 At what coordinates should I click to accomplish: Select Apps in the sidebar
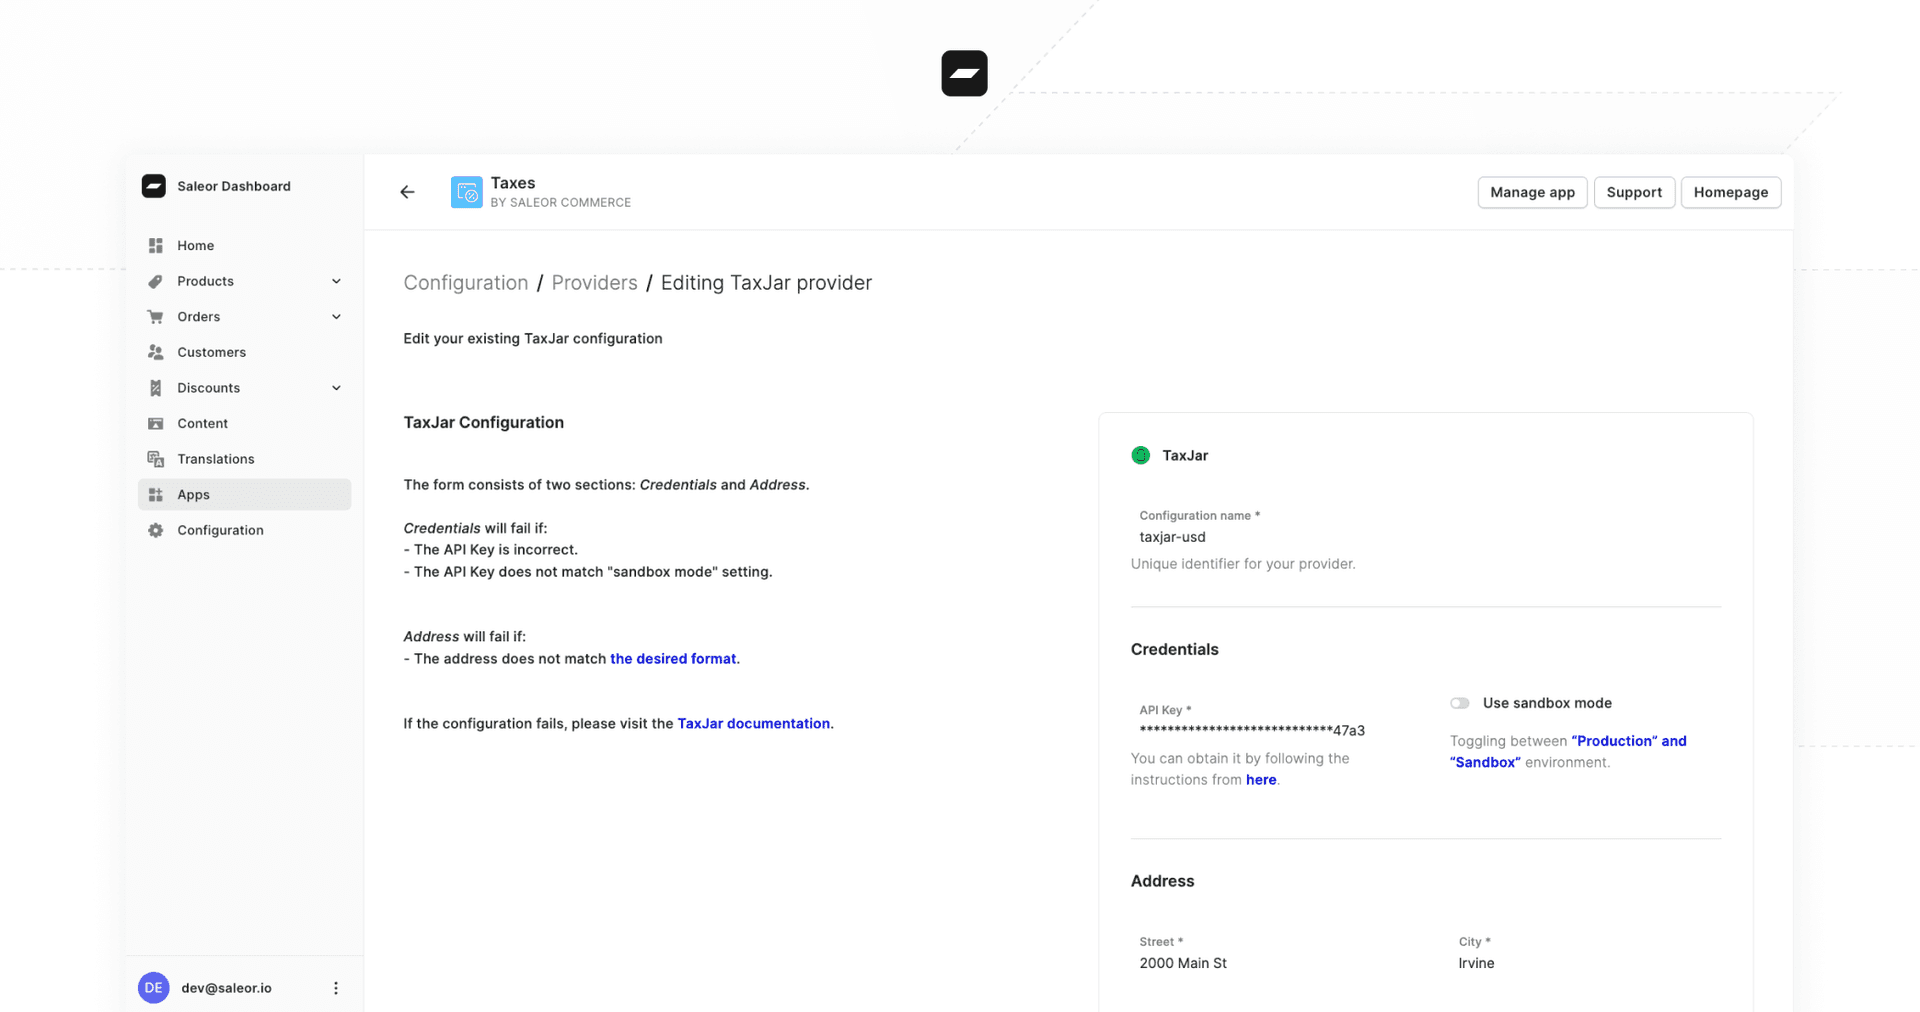(245, 494)
